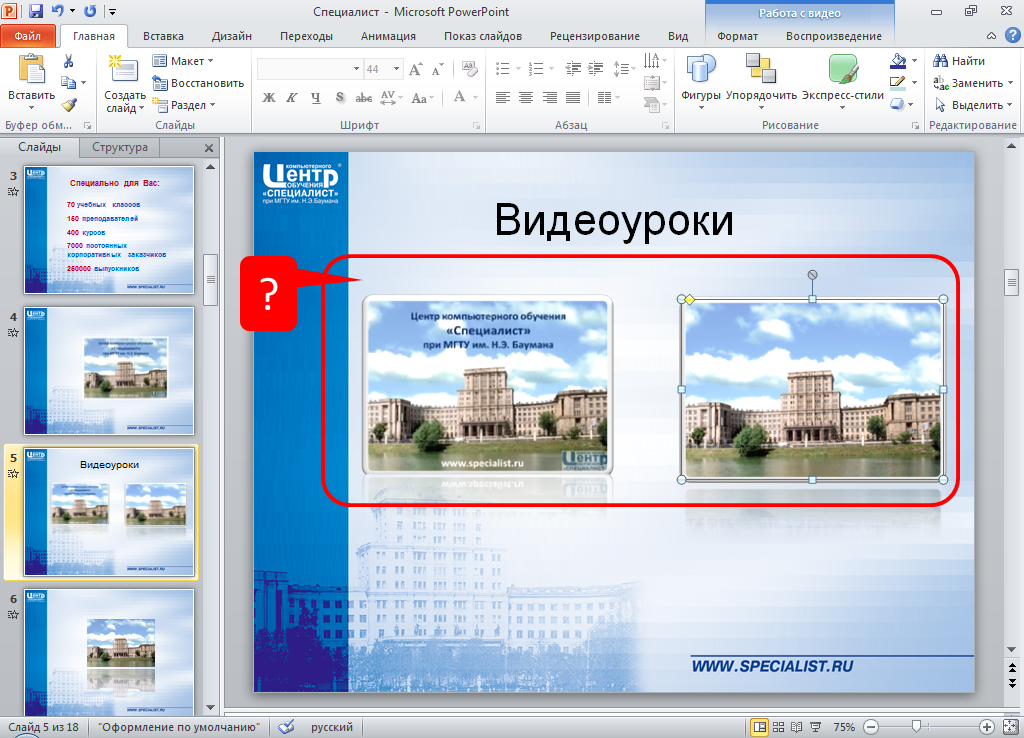Viewport: 1024px width, 738px height.
Task: Click the Save icon in quick access toolbar
Action: click(36, 12)
